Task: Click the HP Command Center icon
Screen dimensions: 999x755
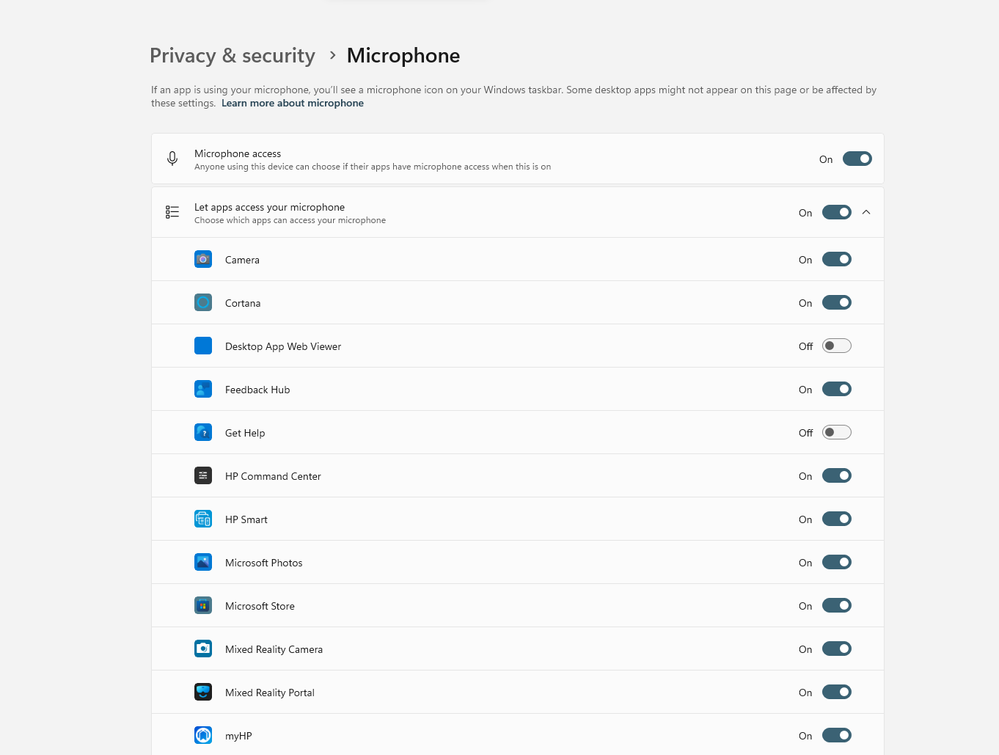Action: [203, 476]
